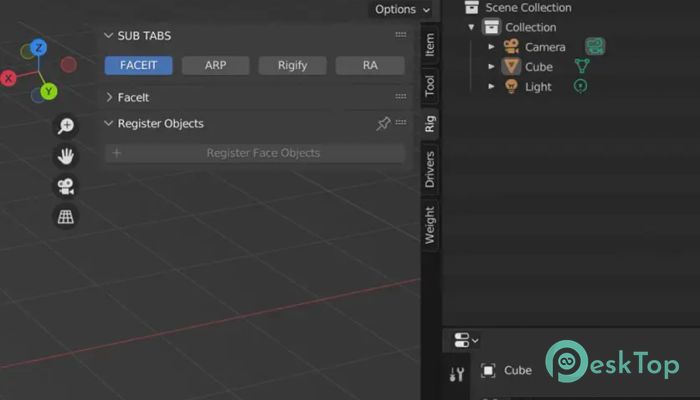Open the Tool properties wrench tab icon

[x=456, y=374]
